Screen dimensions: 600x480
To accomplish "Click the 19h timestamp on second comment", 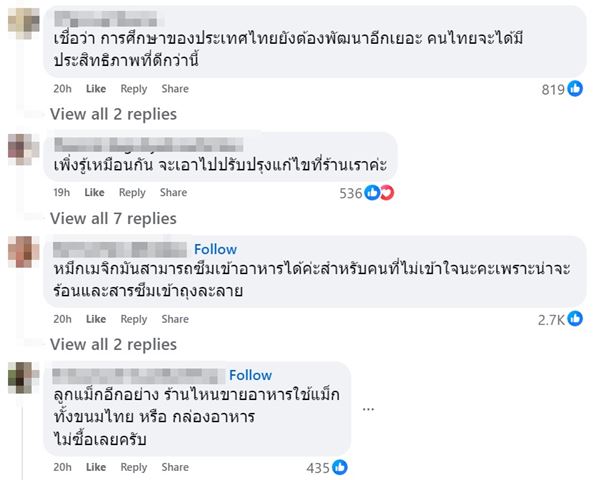I will coord(61,193).
